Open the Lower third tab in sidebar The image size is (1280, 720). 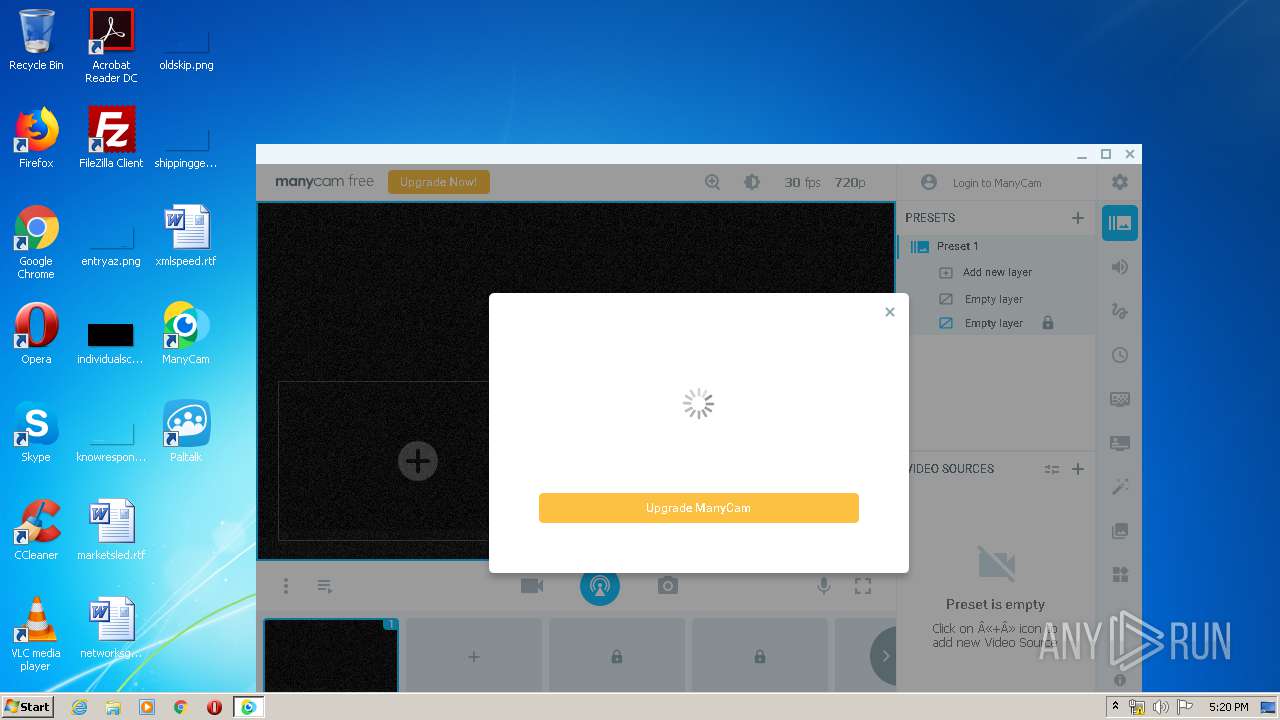pyautogui.click(x=1120, y=443)
